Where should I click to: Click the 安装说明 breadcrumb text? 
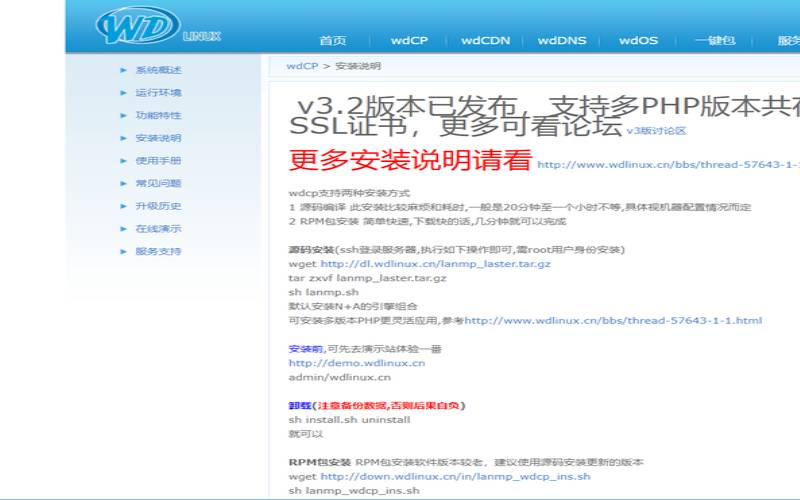tap(358, 66)
